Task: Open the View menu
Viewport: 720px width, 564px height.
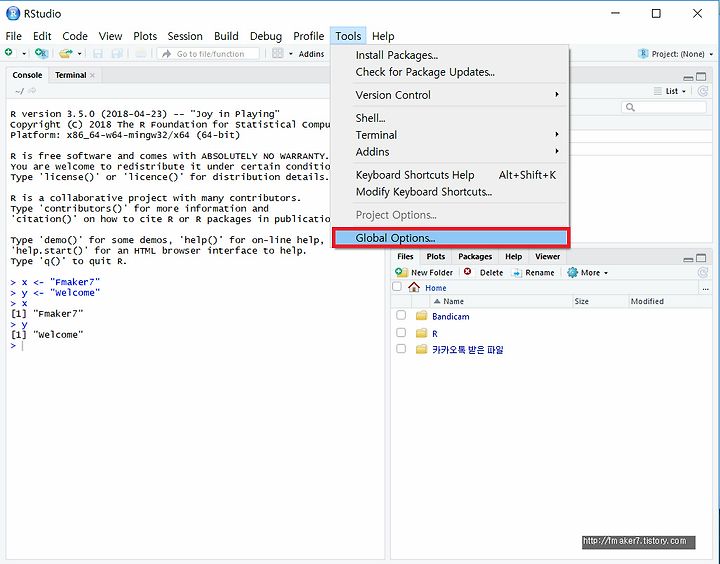Action: click(x=111, y=36)
